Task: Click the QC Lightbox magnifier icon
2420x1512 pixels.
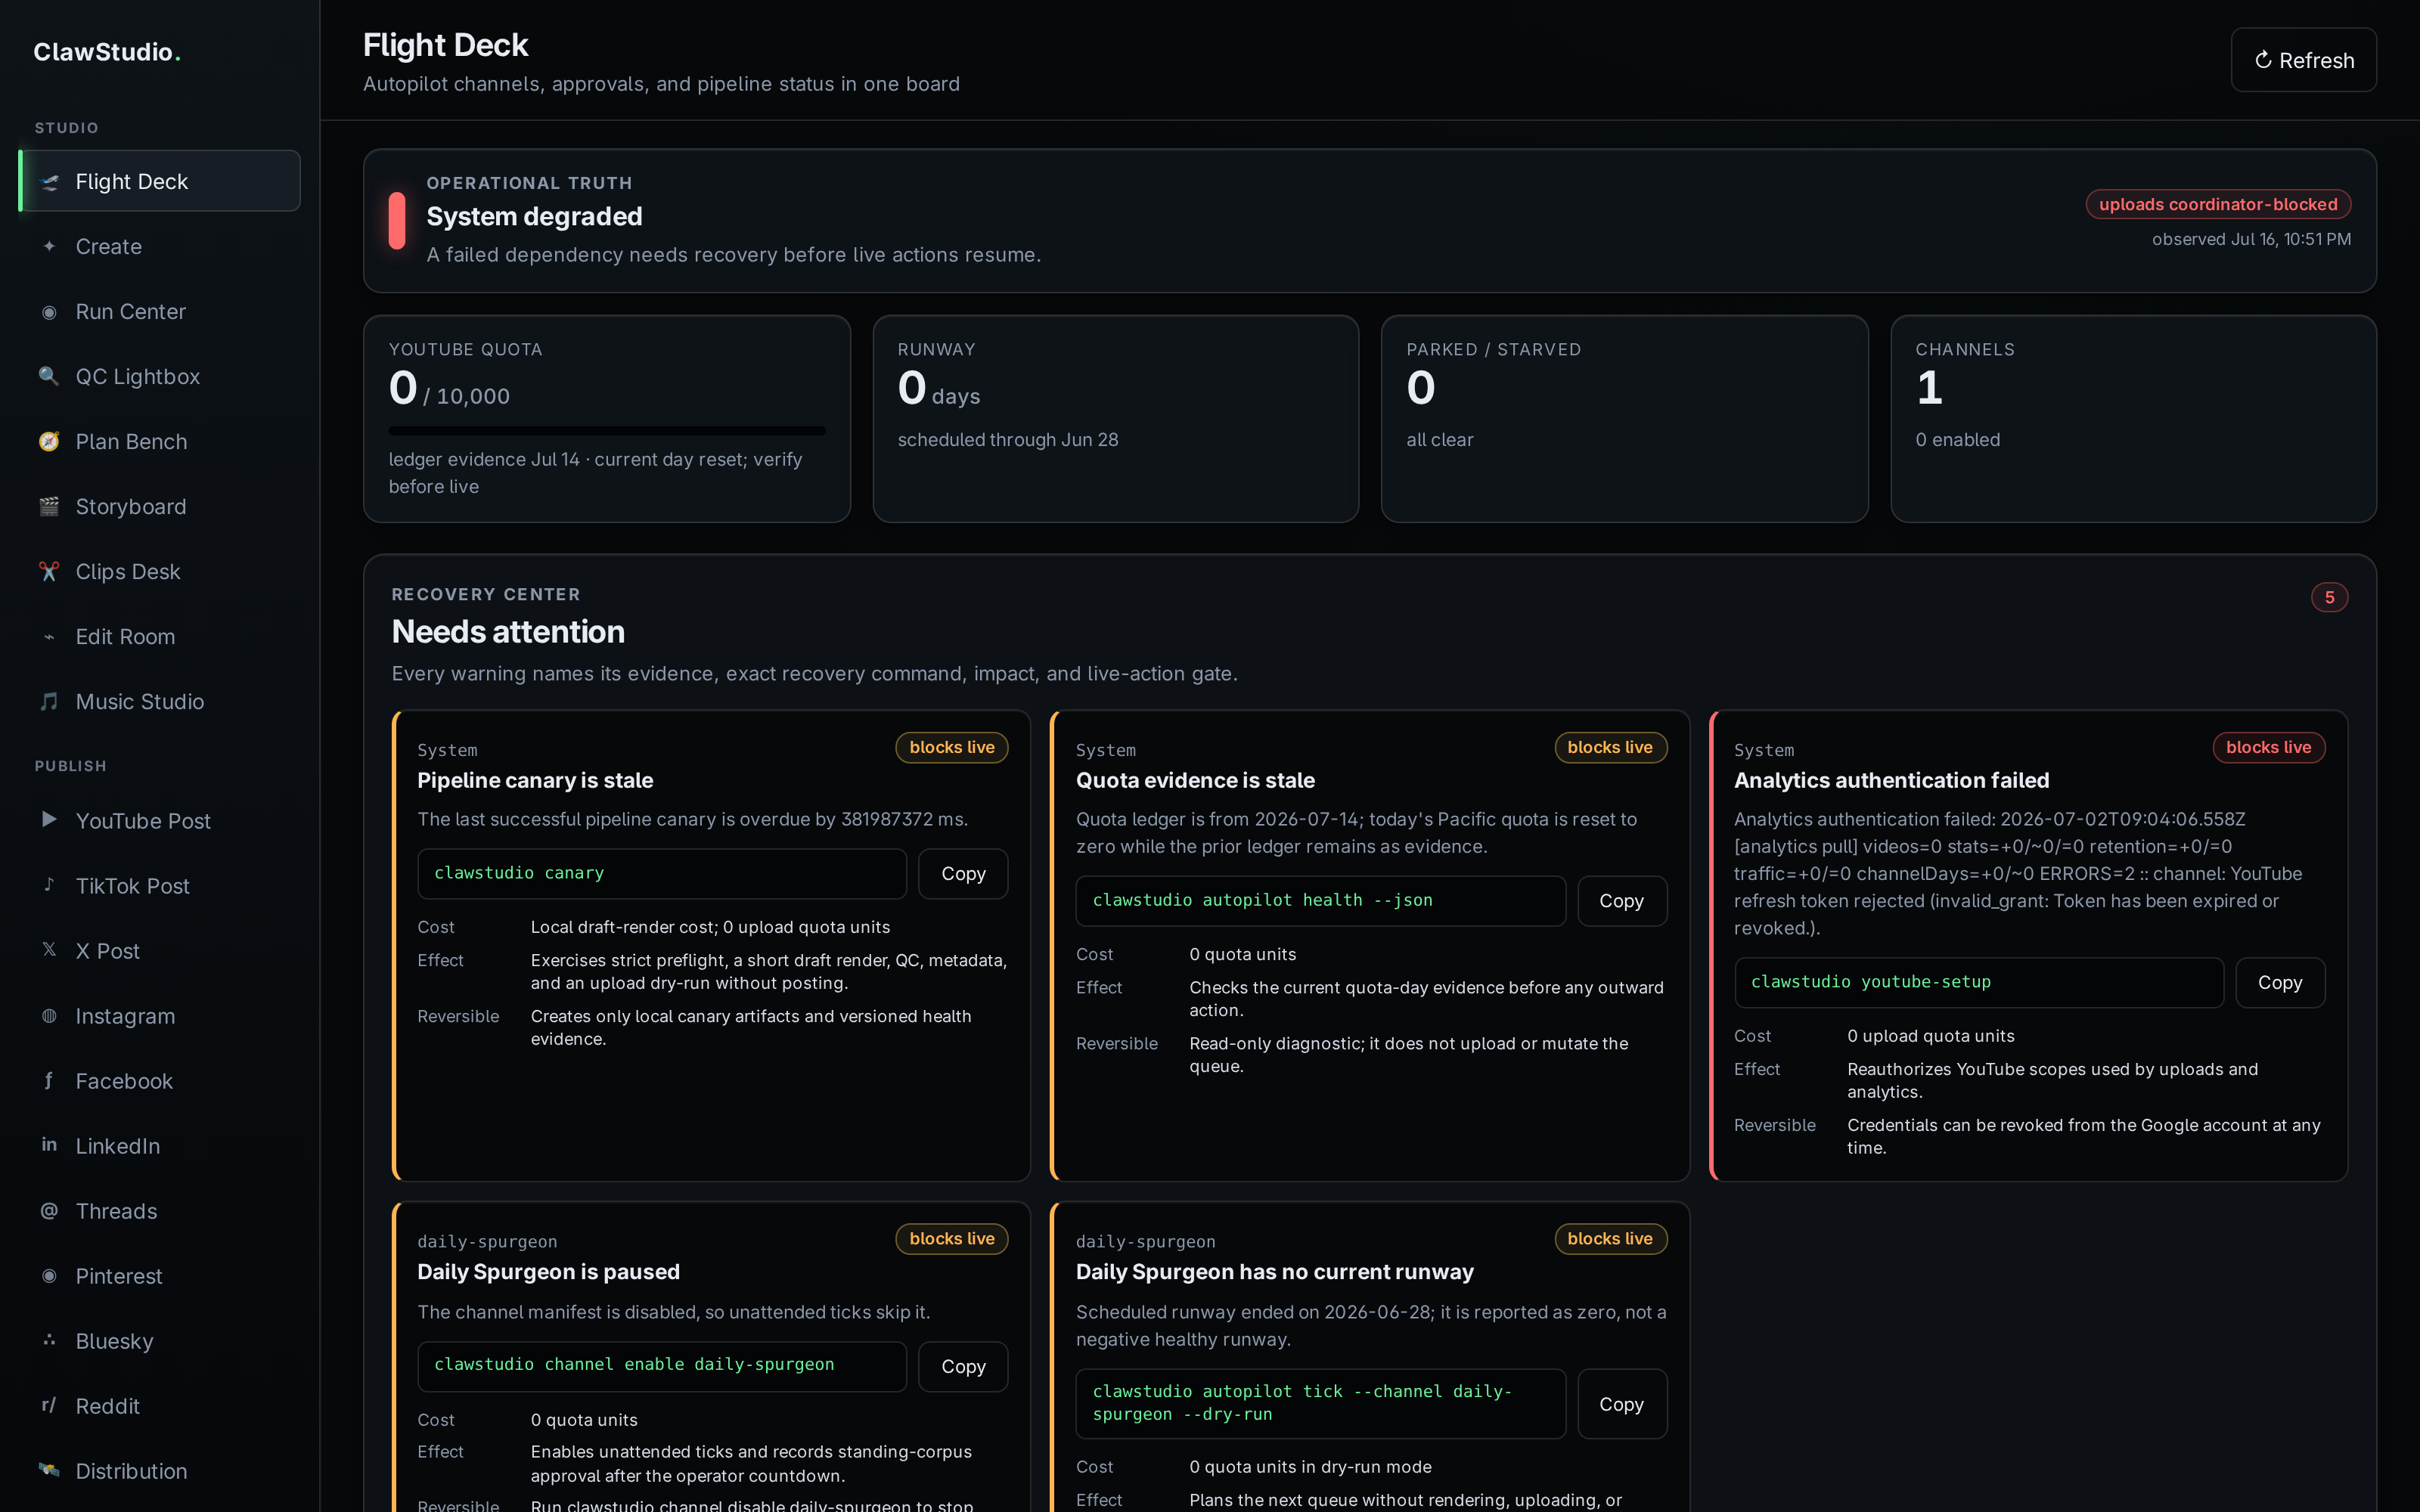Action: pyautogui.click(x=49, y=377)
